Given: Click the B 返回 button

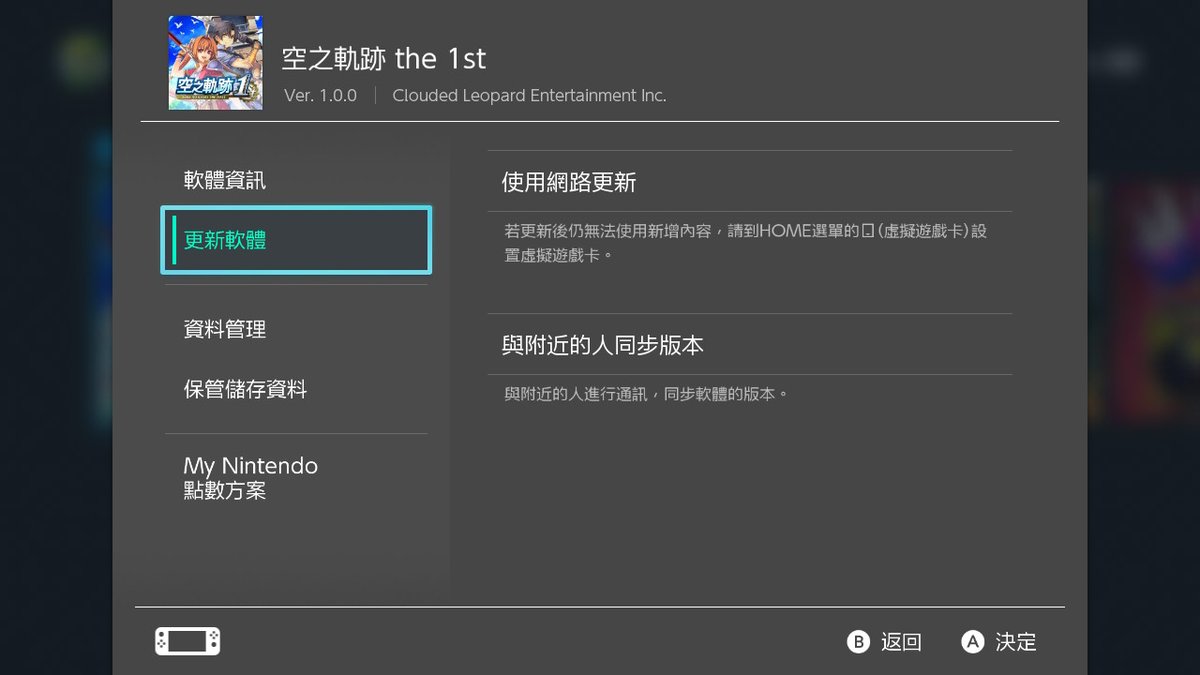Looking at the screenshot, I should 884,642.
